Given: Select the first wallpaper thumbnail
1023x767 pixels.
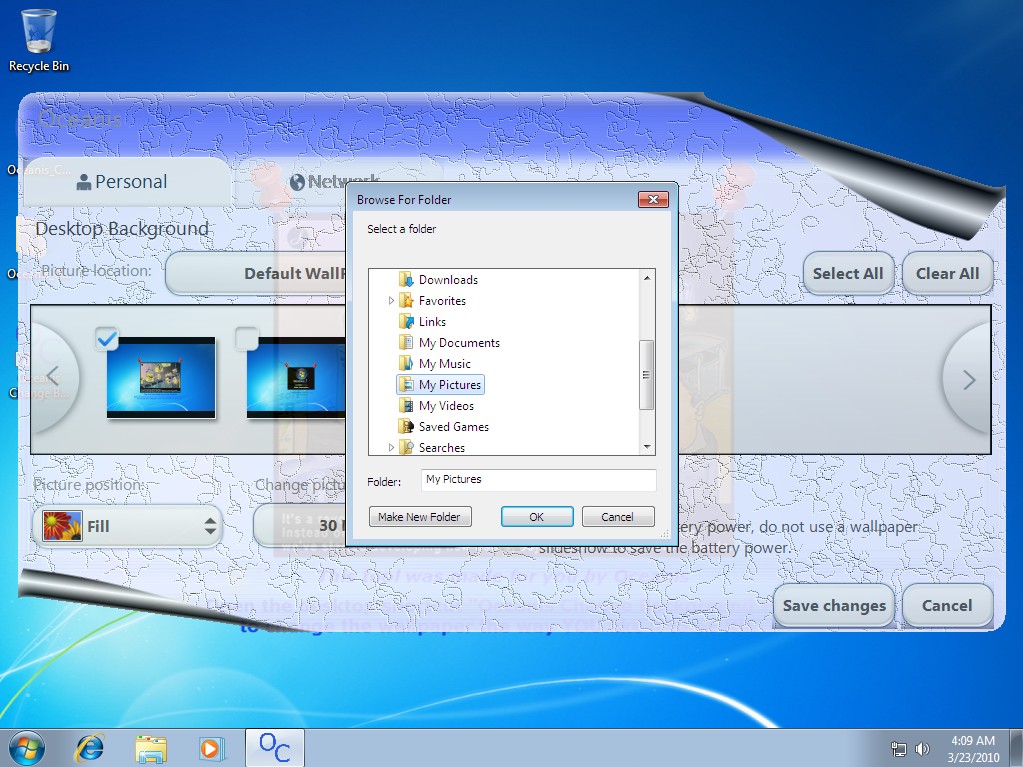Looking at the screenshot, I should [x=161, y=377].
